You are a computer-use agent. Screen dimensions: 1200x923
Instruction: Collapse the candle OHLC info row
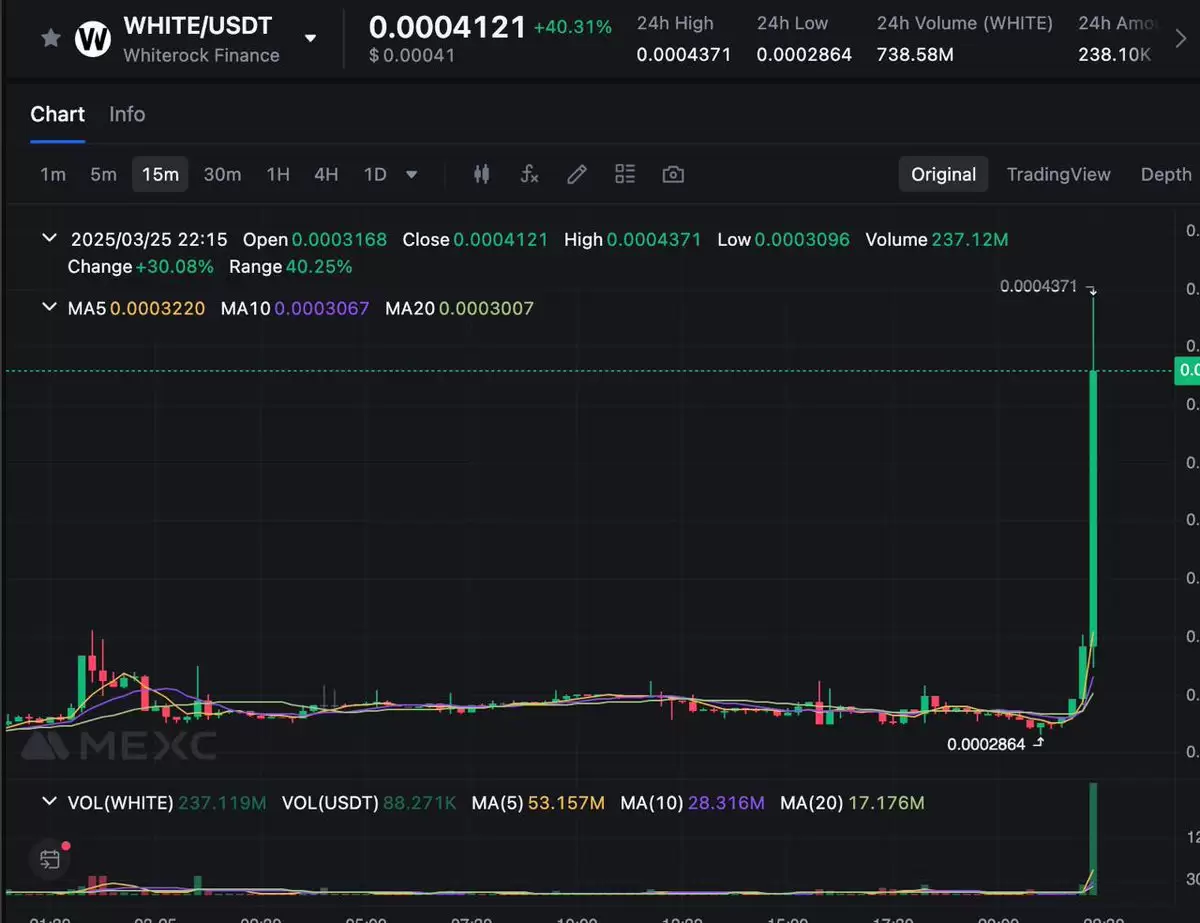click(x=48, y=239)
